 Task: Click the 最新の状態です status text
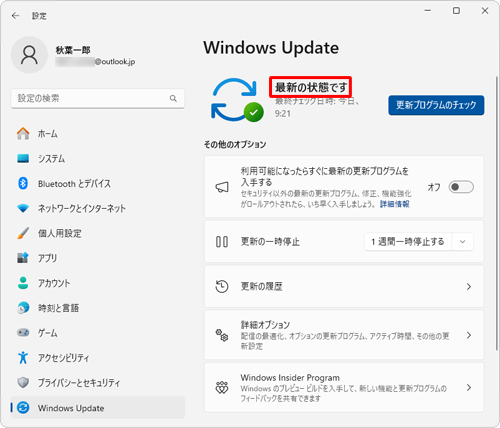tap(311, 87)
